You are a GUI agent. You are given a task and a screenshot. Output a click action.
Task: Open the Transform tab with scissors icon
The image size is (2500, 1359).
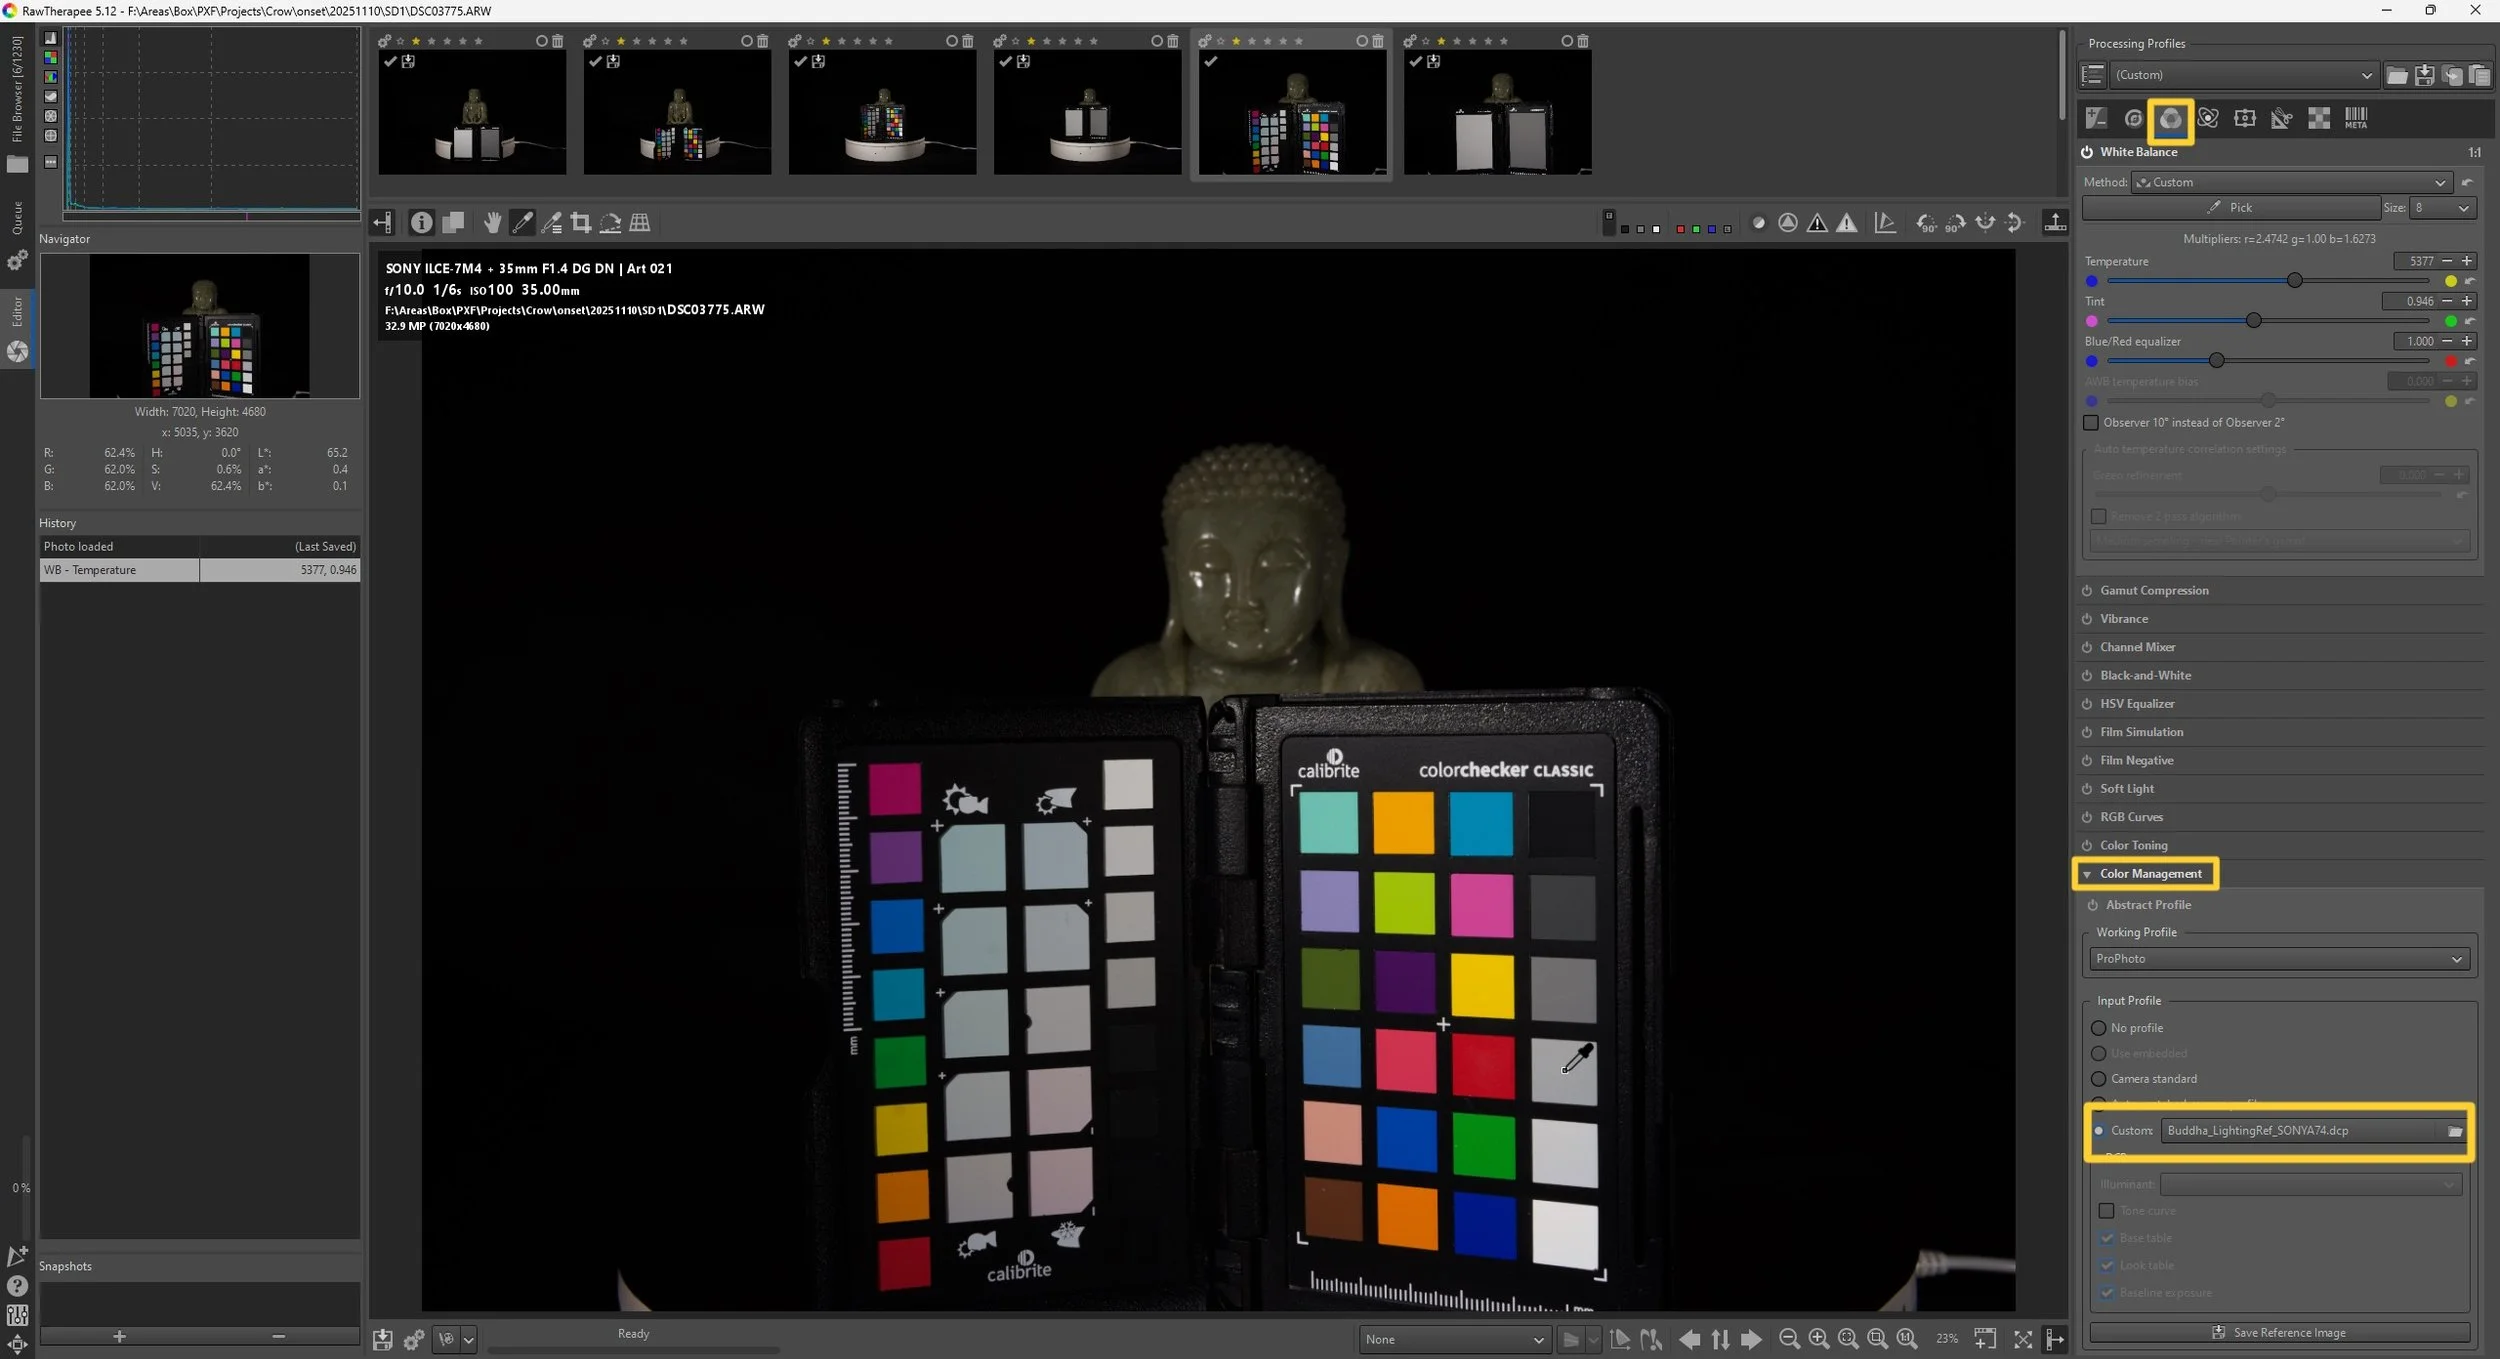2281,119
